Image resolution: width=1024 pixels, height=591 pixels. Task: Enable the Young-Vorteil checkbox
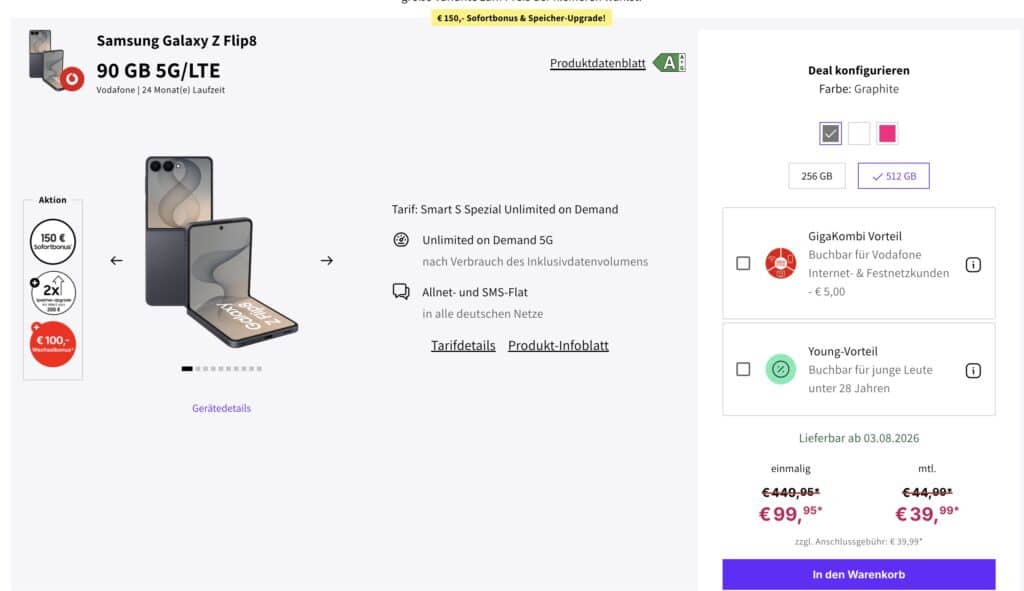click(743, 369)
